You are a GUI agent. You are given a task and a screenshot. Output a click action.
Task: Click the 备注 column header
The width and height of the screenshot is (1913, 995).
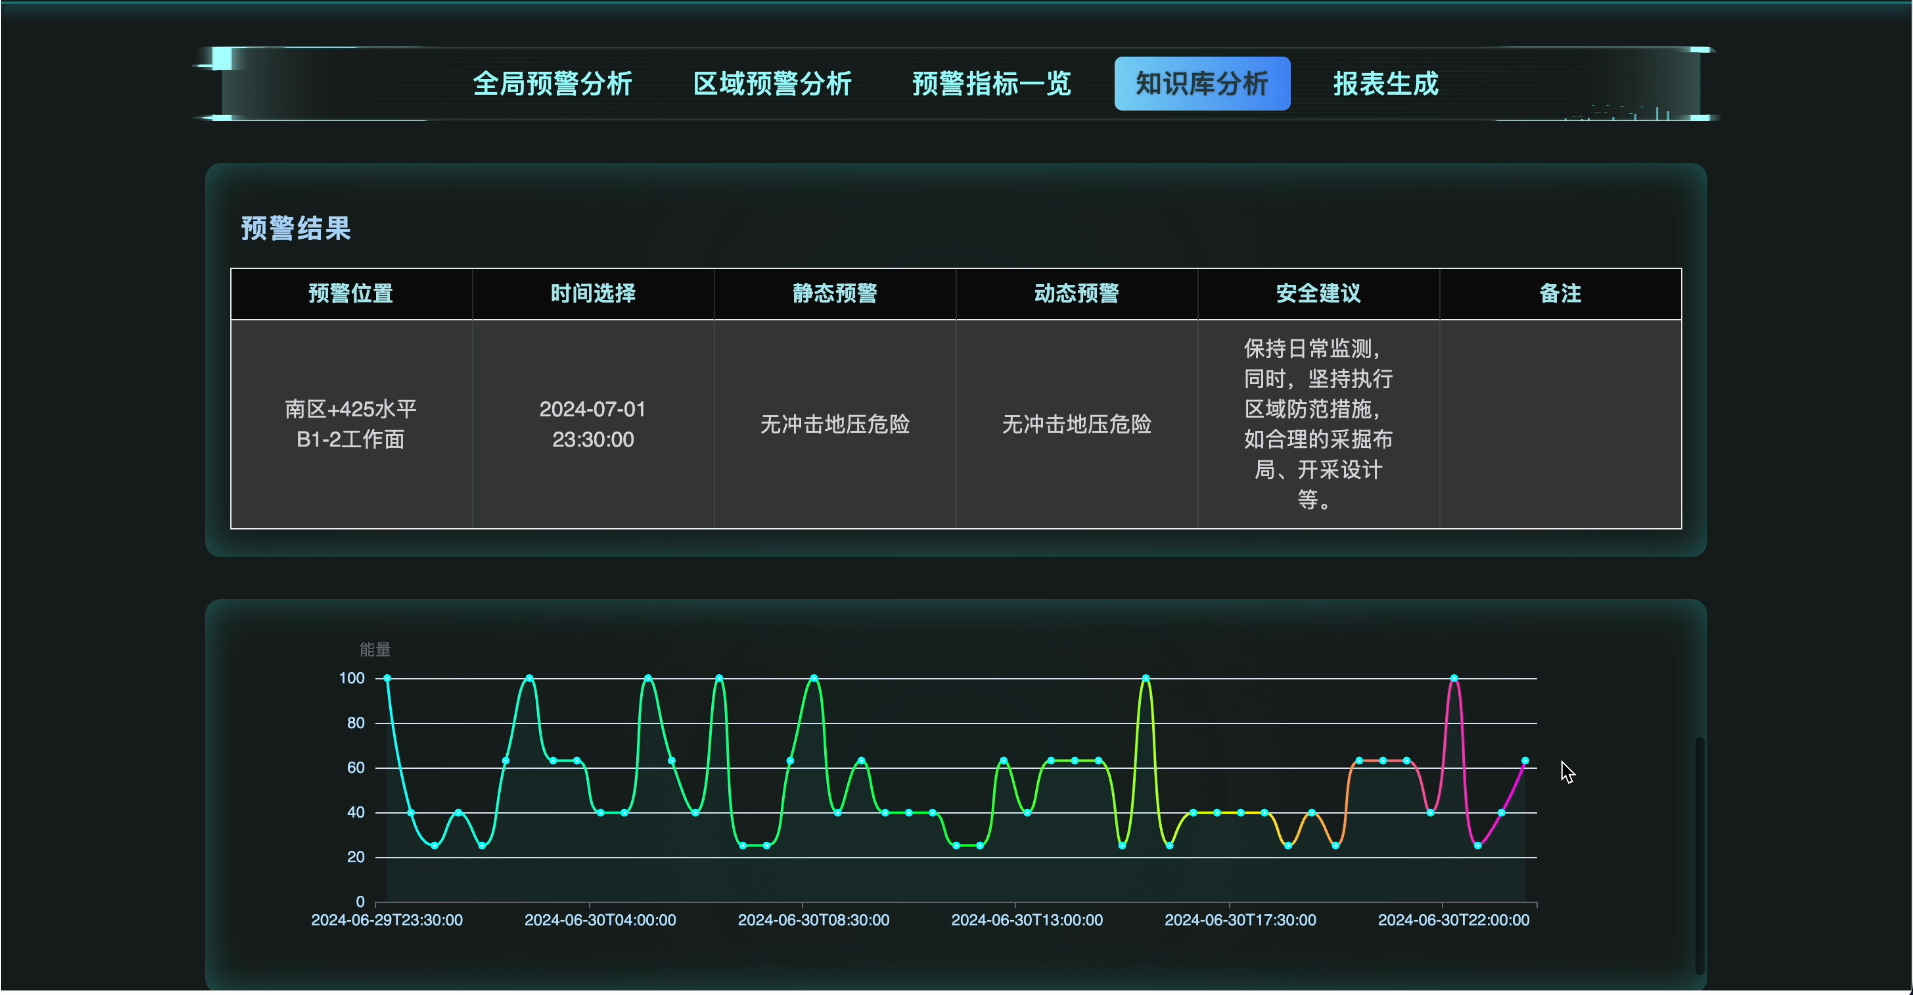pyautogui.click(x=1560, y=294)
